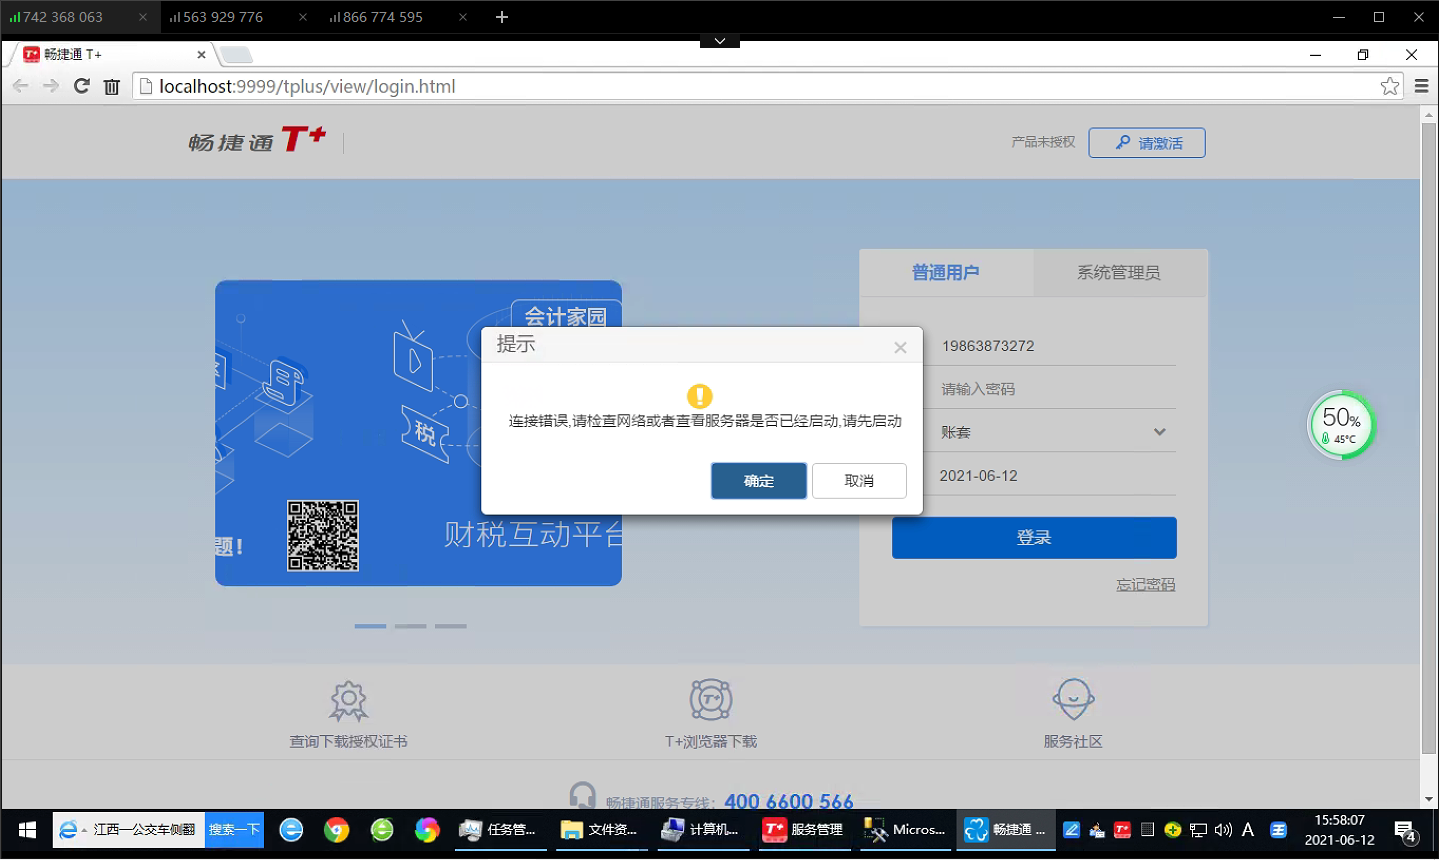Click 取消 in the dialog

(859, 481)
